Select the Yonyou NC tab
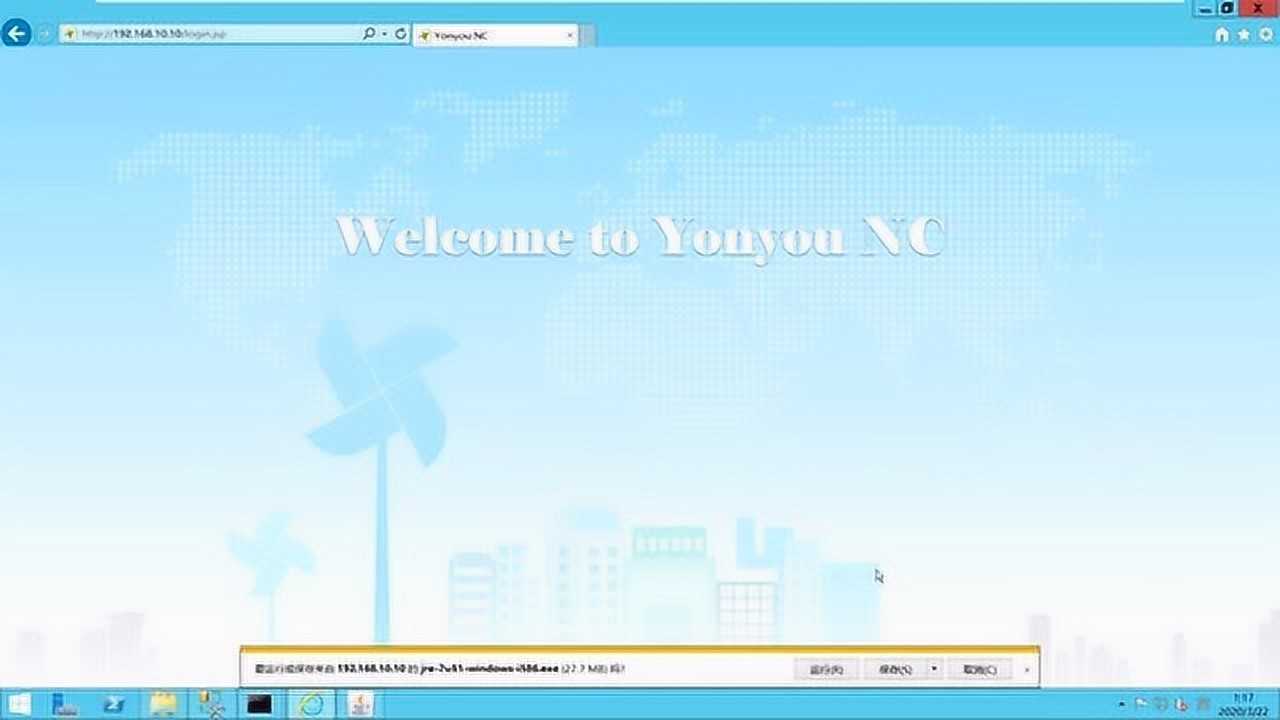1280x720 pixels. pyautogui.click(x=490, y=35)
